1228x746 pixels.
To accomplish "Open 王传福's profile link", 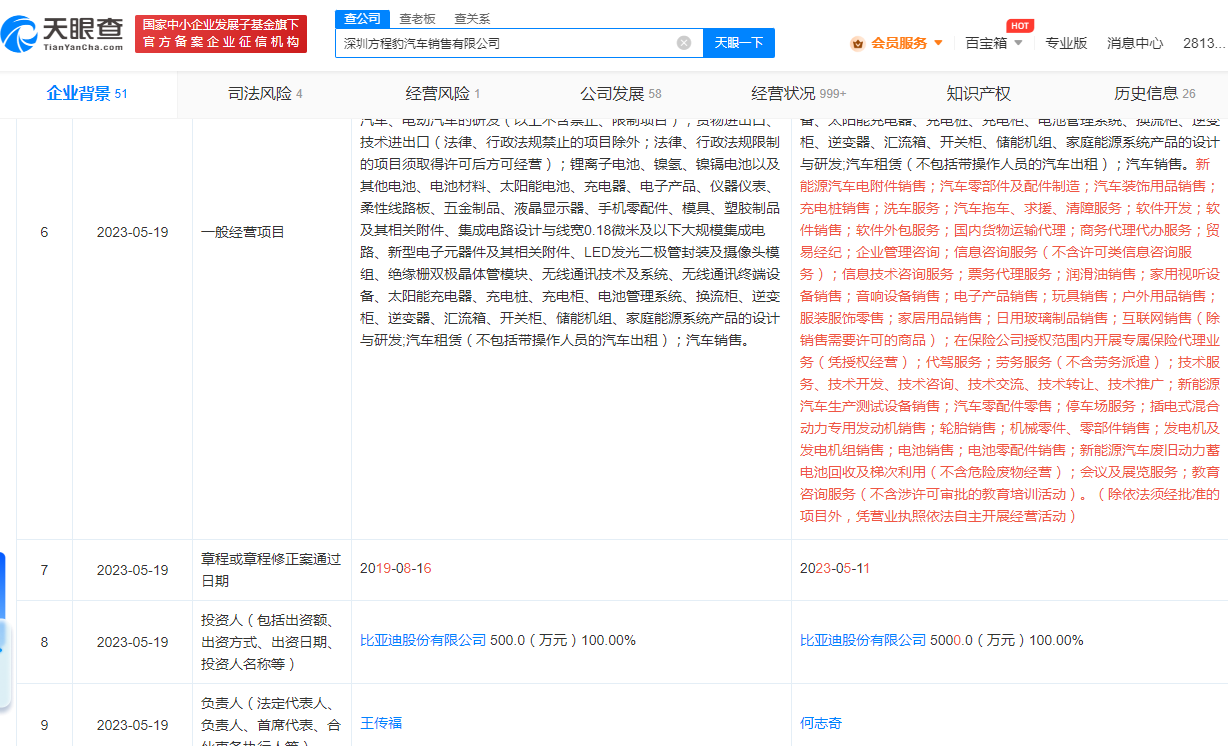I will coord(381,723).
